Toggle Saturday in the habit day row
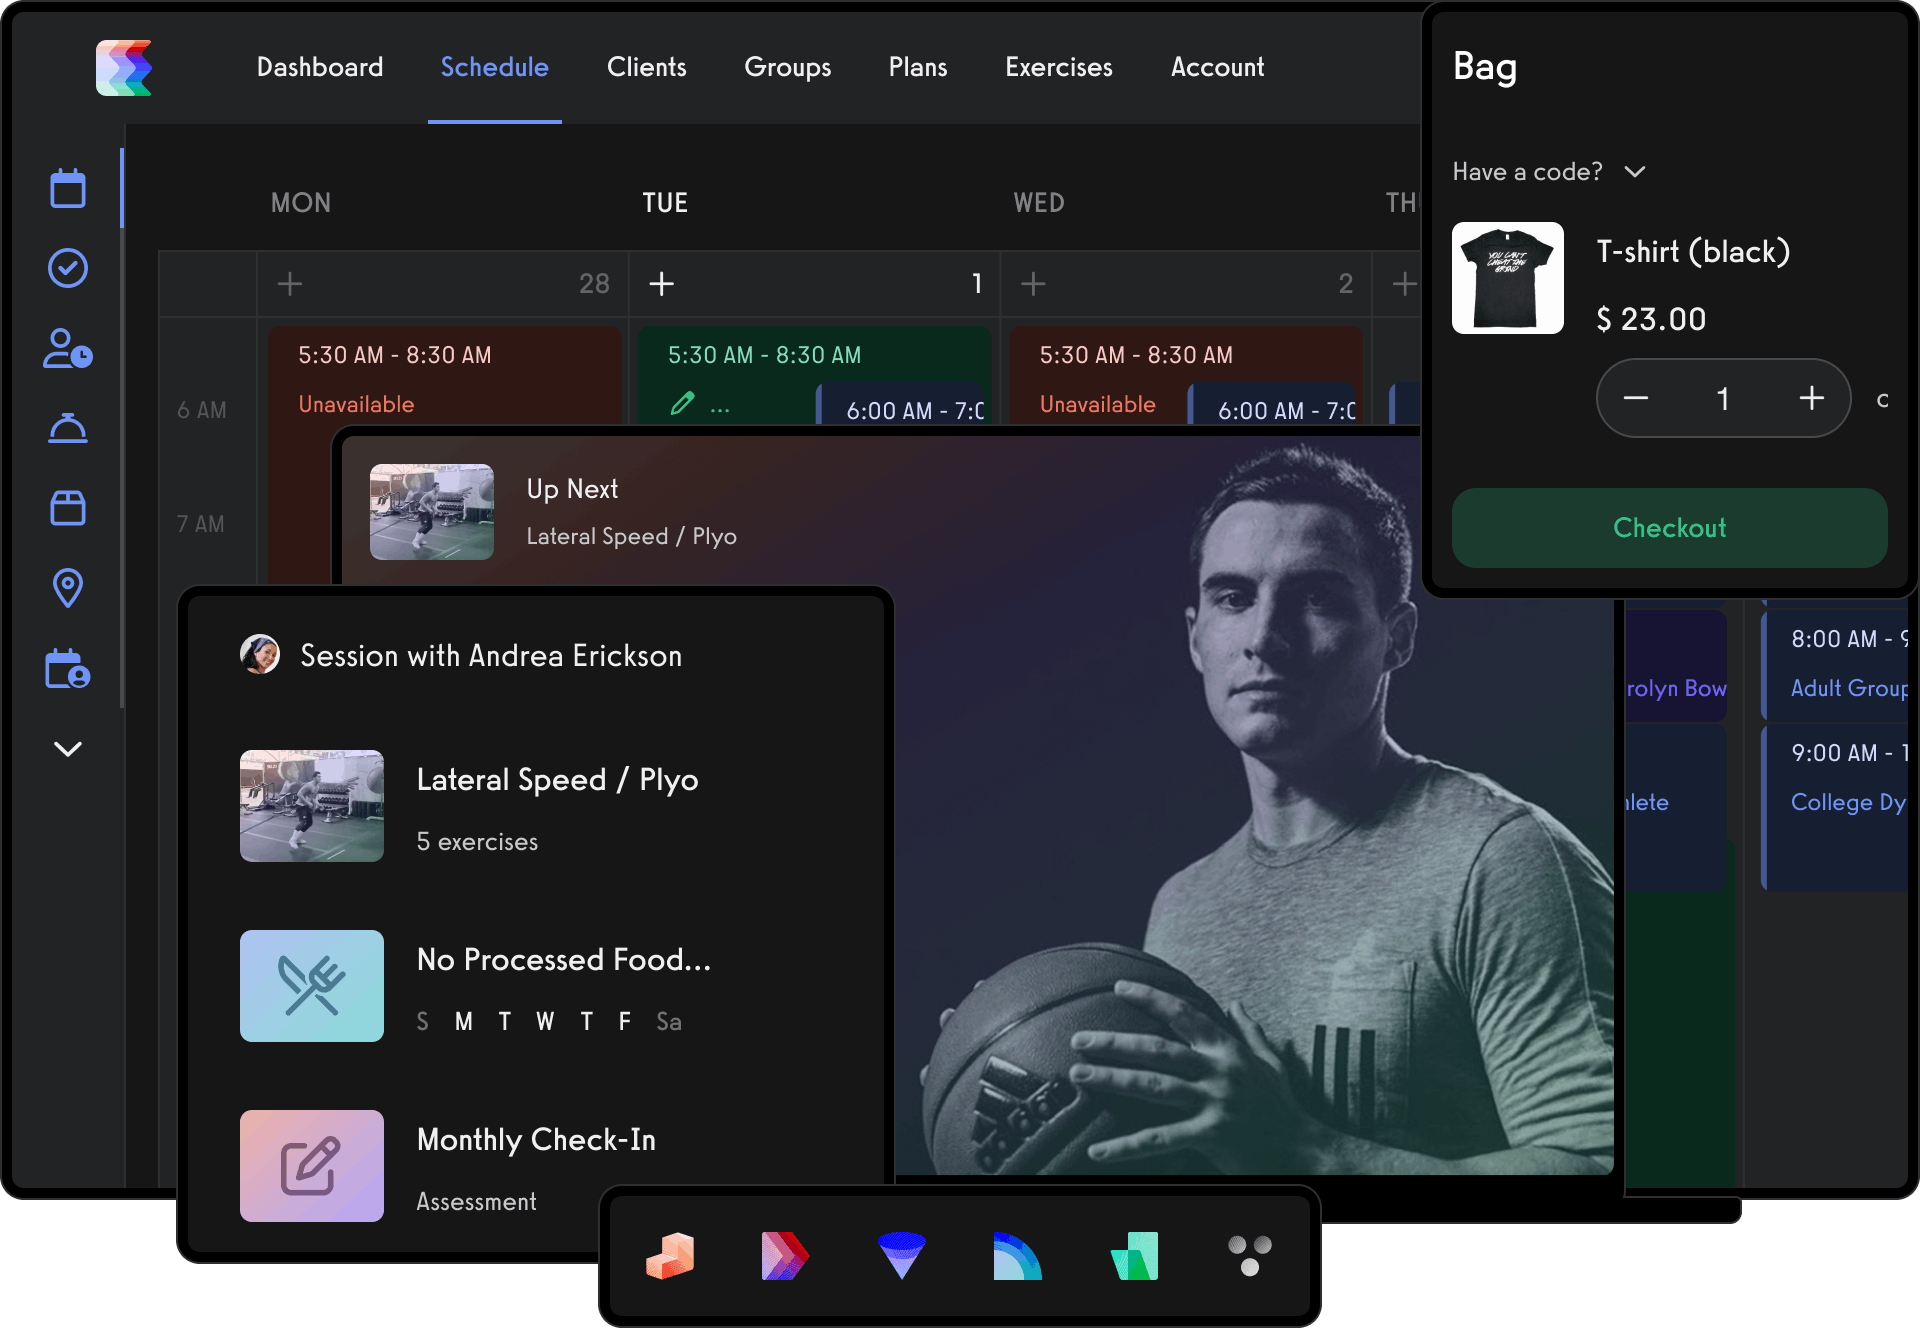Image resolution: width=1920 pixels, height=1328 pixels. tap(668, 1021)
